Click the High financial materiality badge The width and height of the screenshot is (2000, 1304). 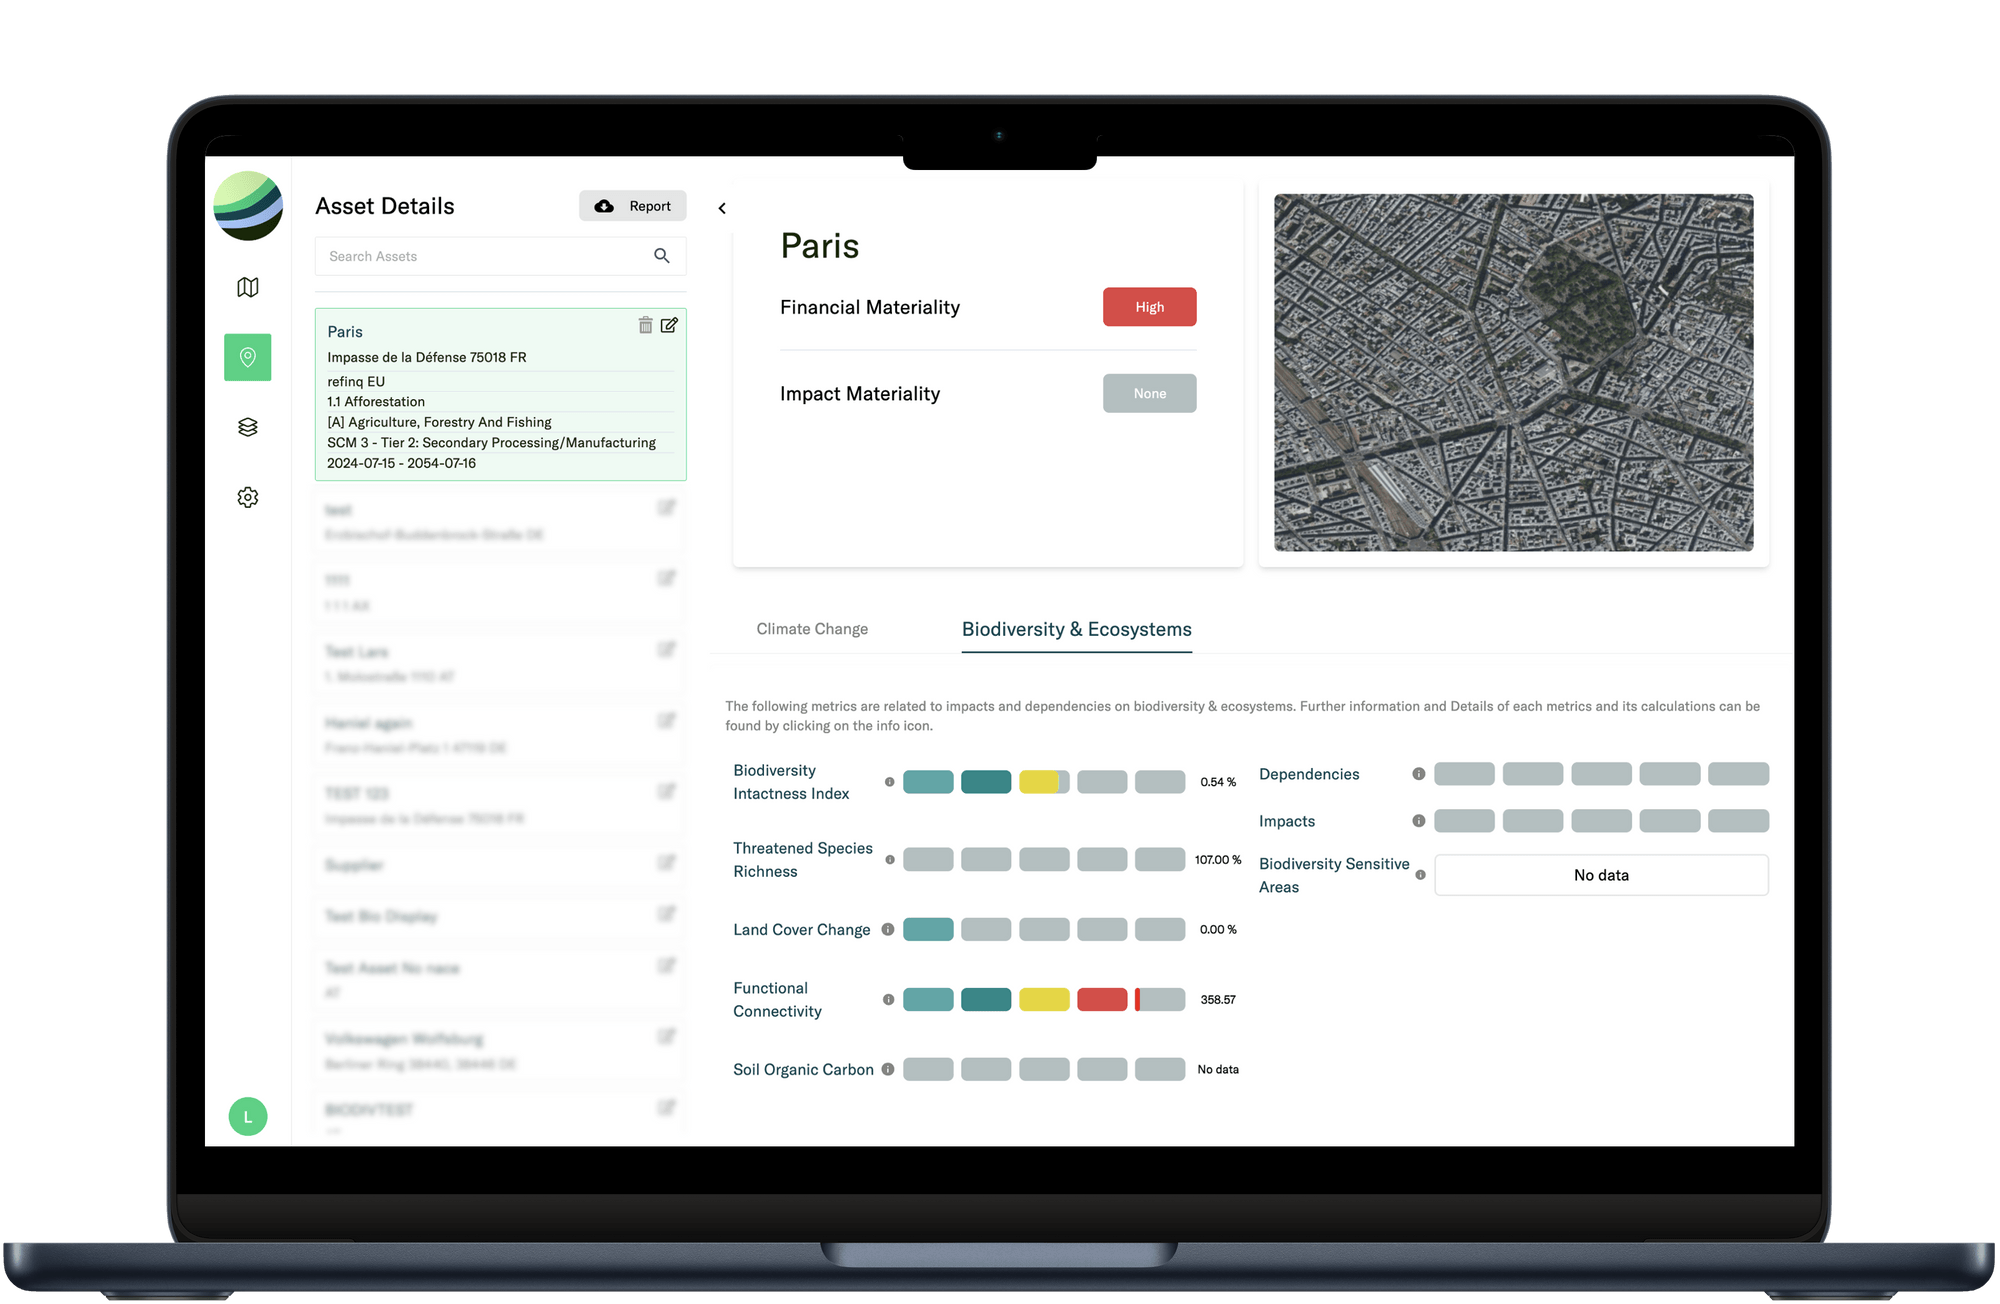click(1149, 307)
